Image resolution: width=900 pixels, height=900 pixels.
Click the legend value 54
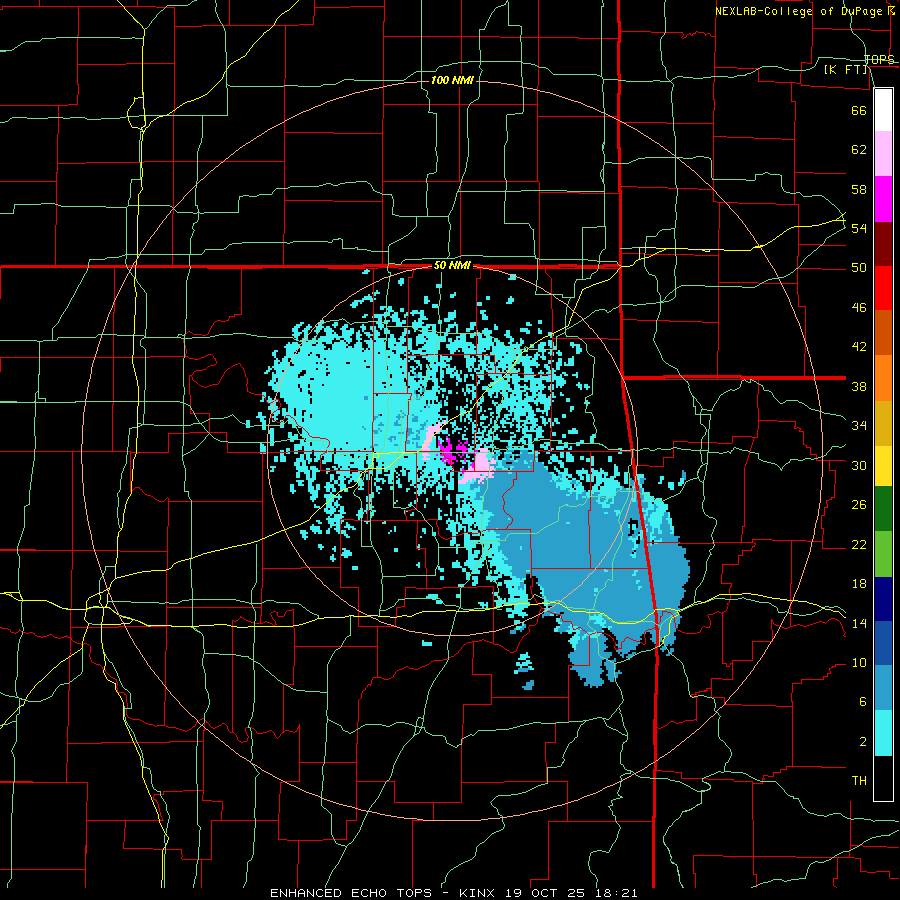(859, 228)
